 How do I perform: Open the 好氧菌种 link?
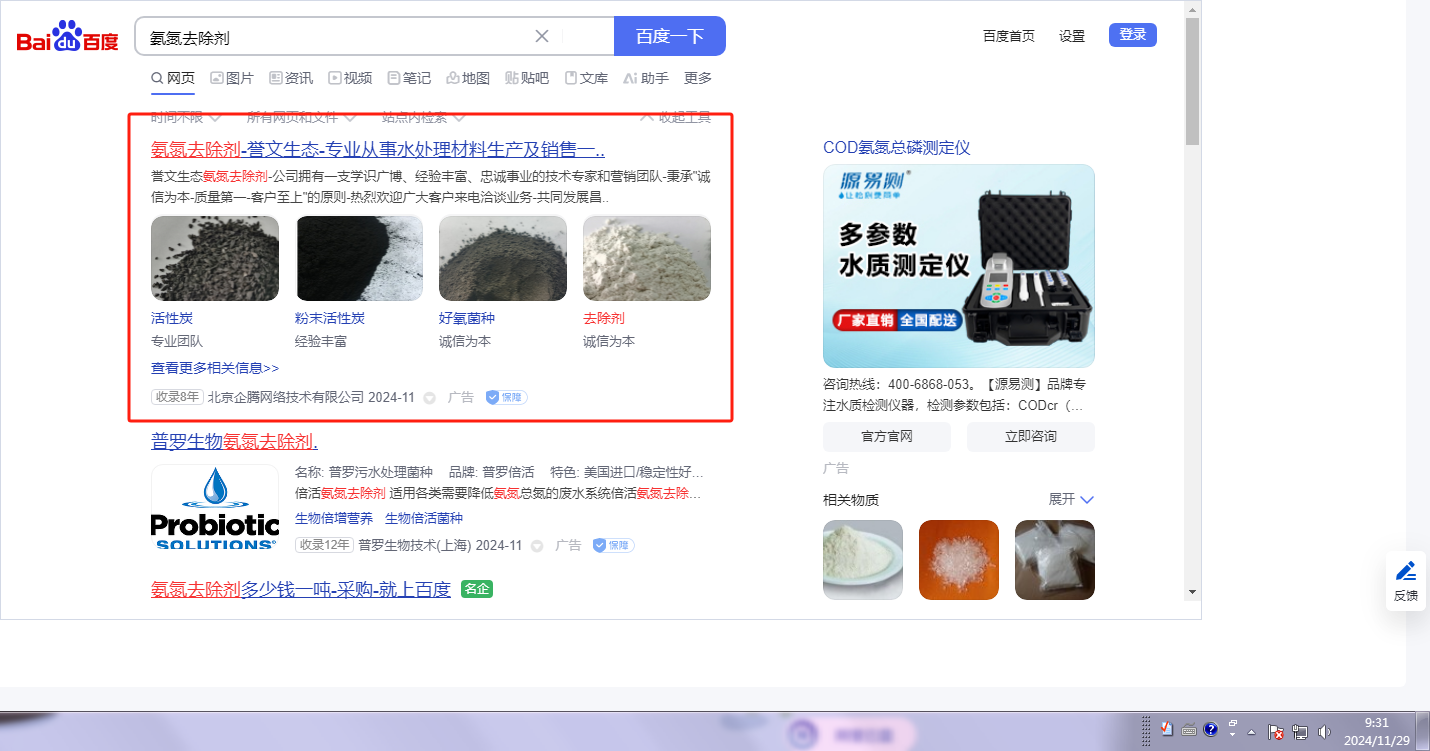point(467,318)
